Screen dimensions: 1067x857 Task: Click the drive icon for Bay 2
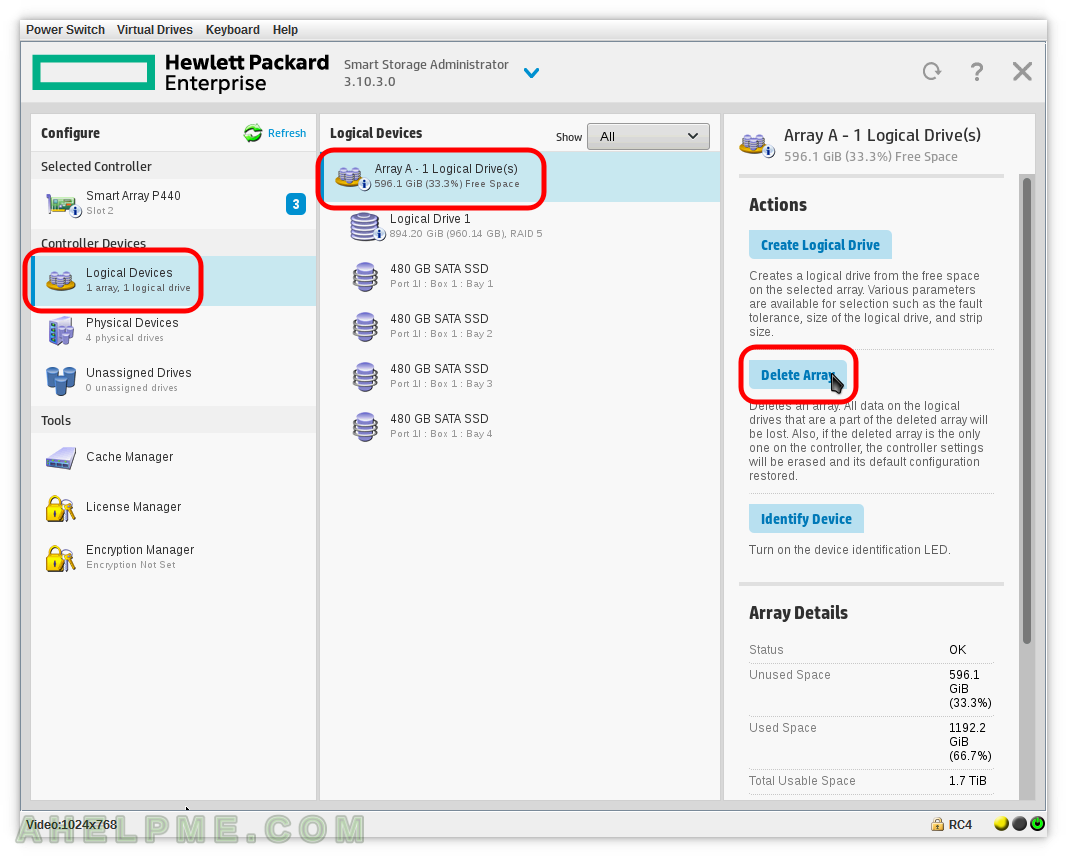365,327
